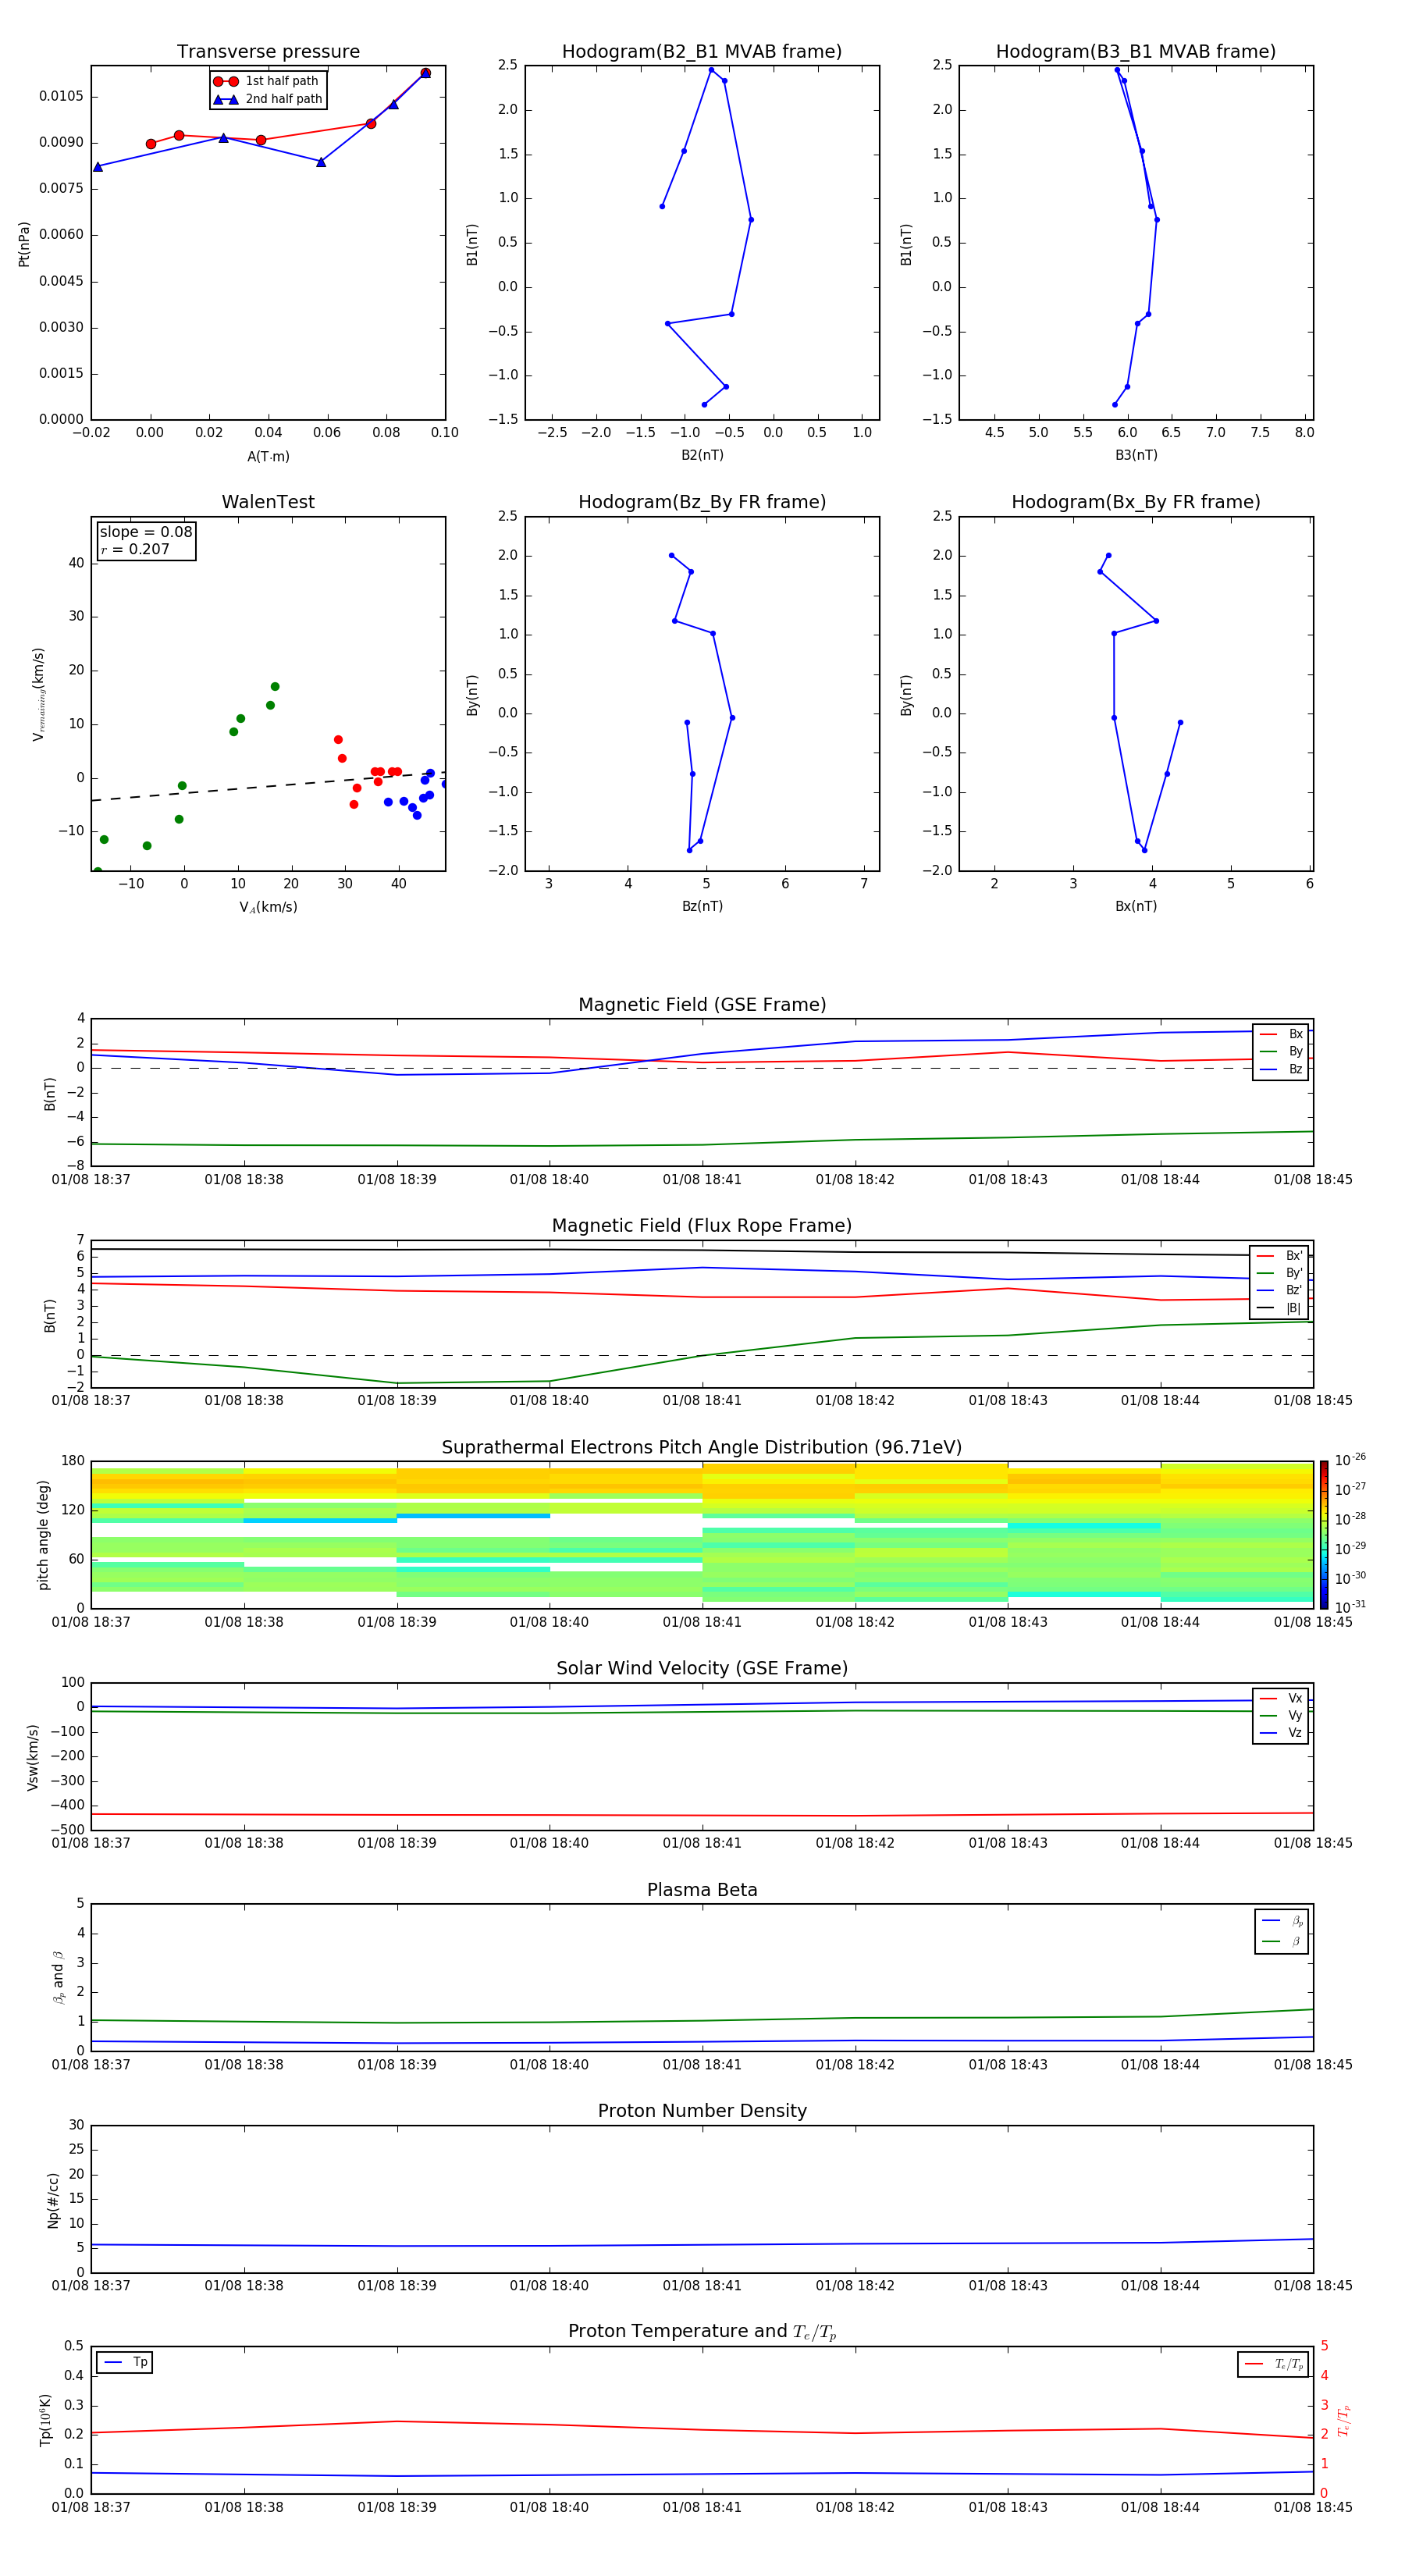The height and width of the screenshot is (2576, 1405).
Task: Click the Vz legend entry in velocity plot
Action: [x=1281, y=1733]
